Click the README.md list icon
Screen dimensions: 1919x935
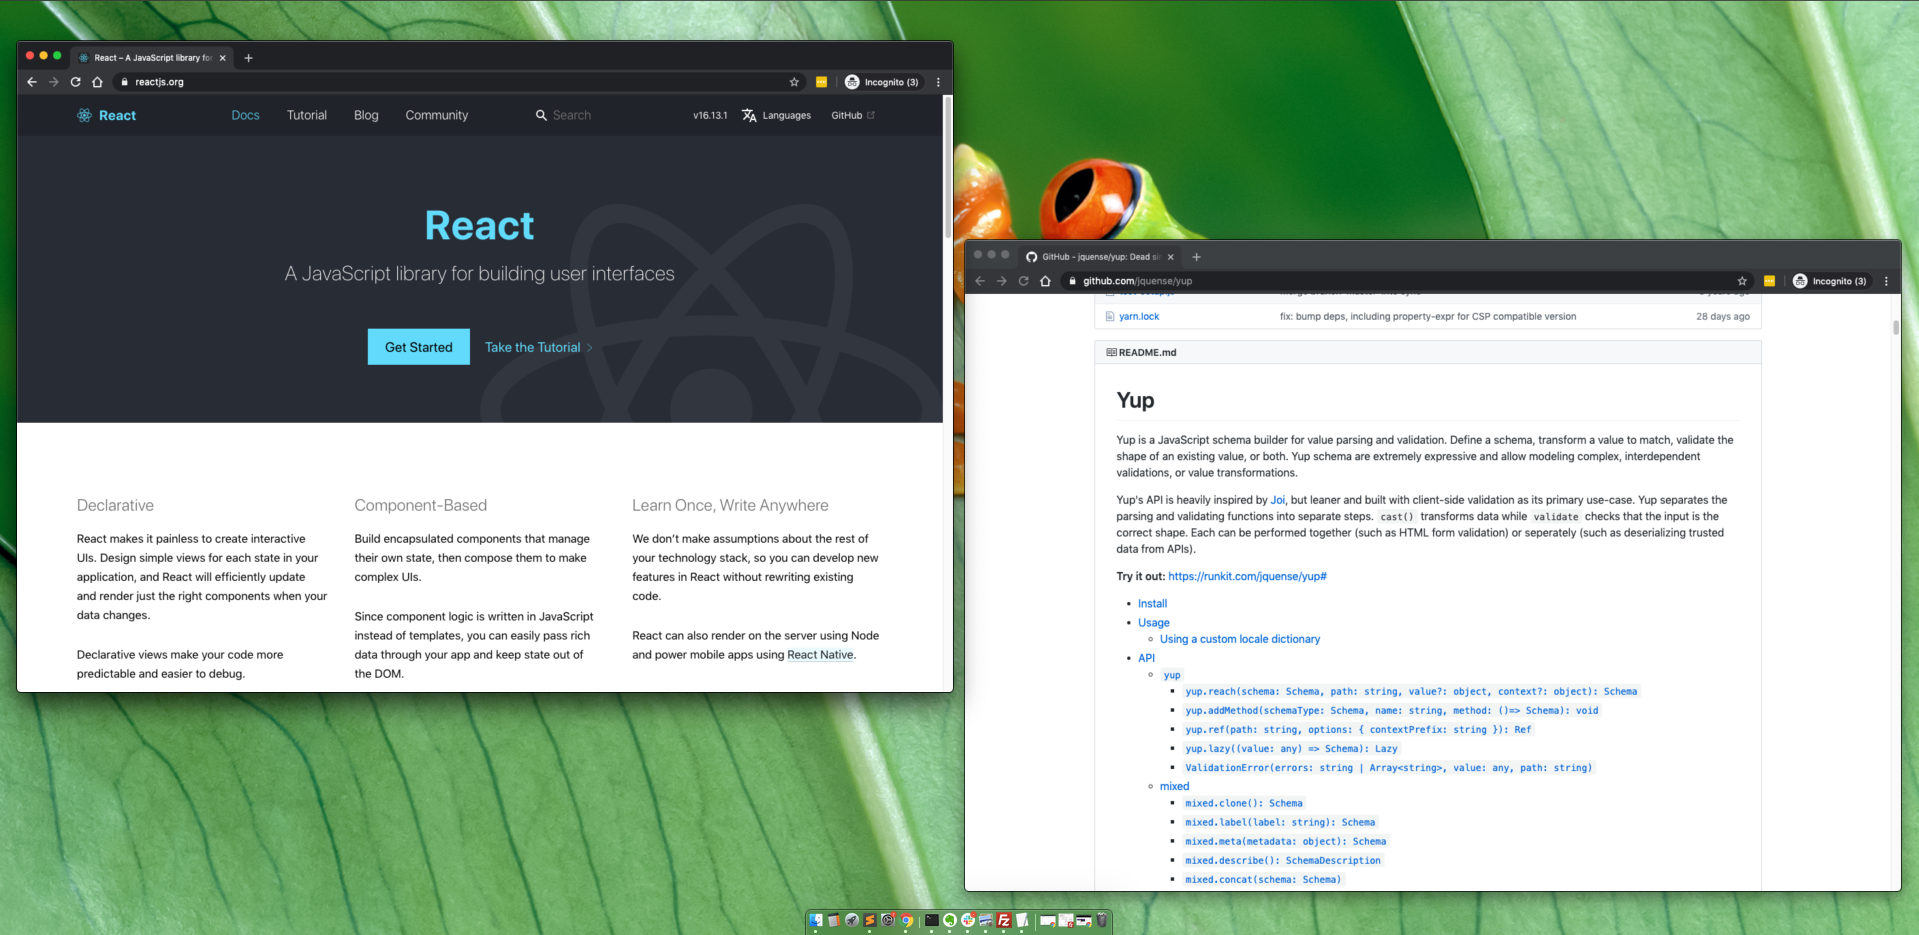click(x=1111, y=352)
